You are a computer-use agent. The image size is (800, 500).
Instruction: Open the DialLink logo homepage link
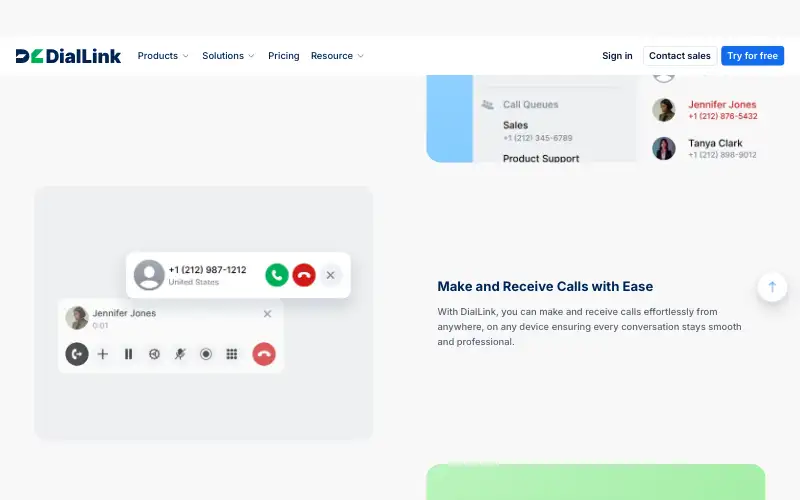(68, 56)
